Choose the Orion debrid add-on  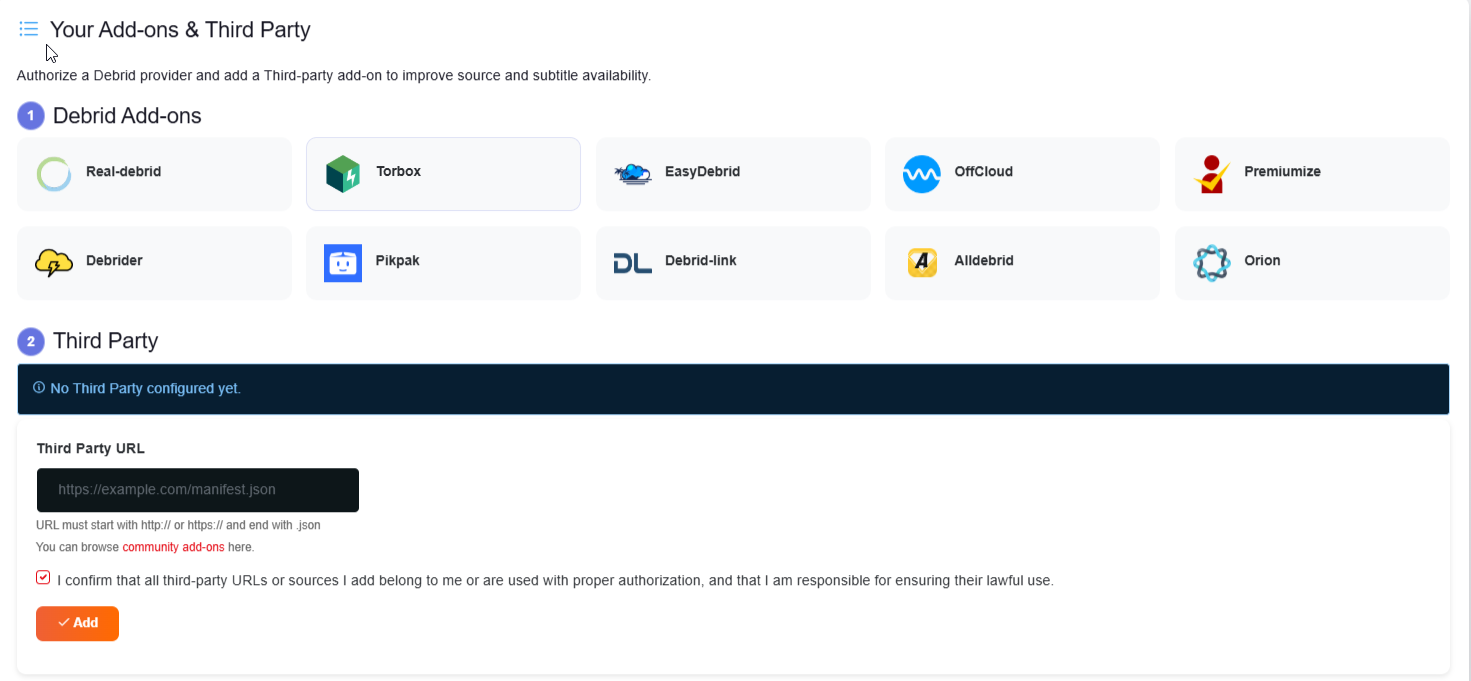point(1211,261)
